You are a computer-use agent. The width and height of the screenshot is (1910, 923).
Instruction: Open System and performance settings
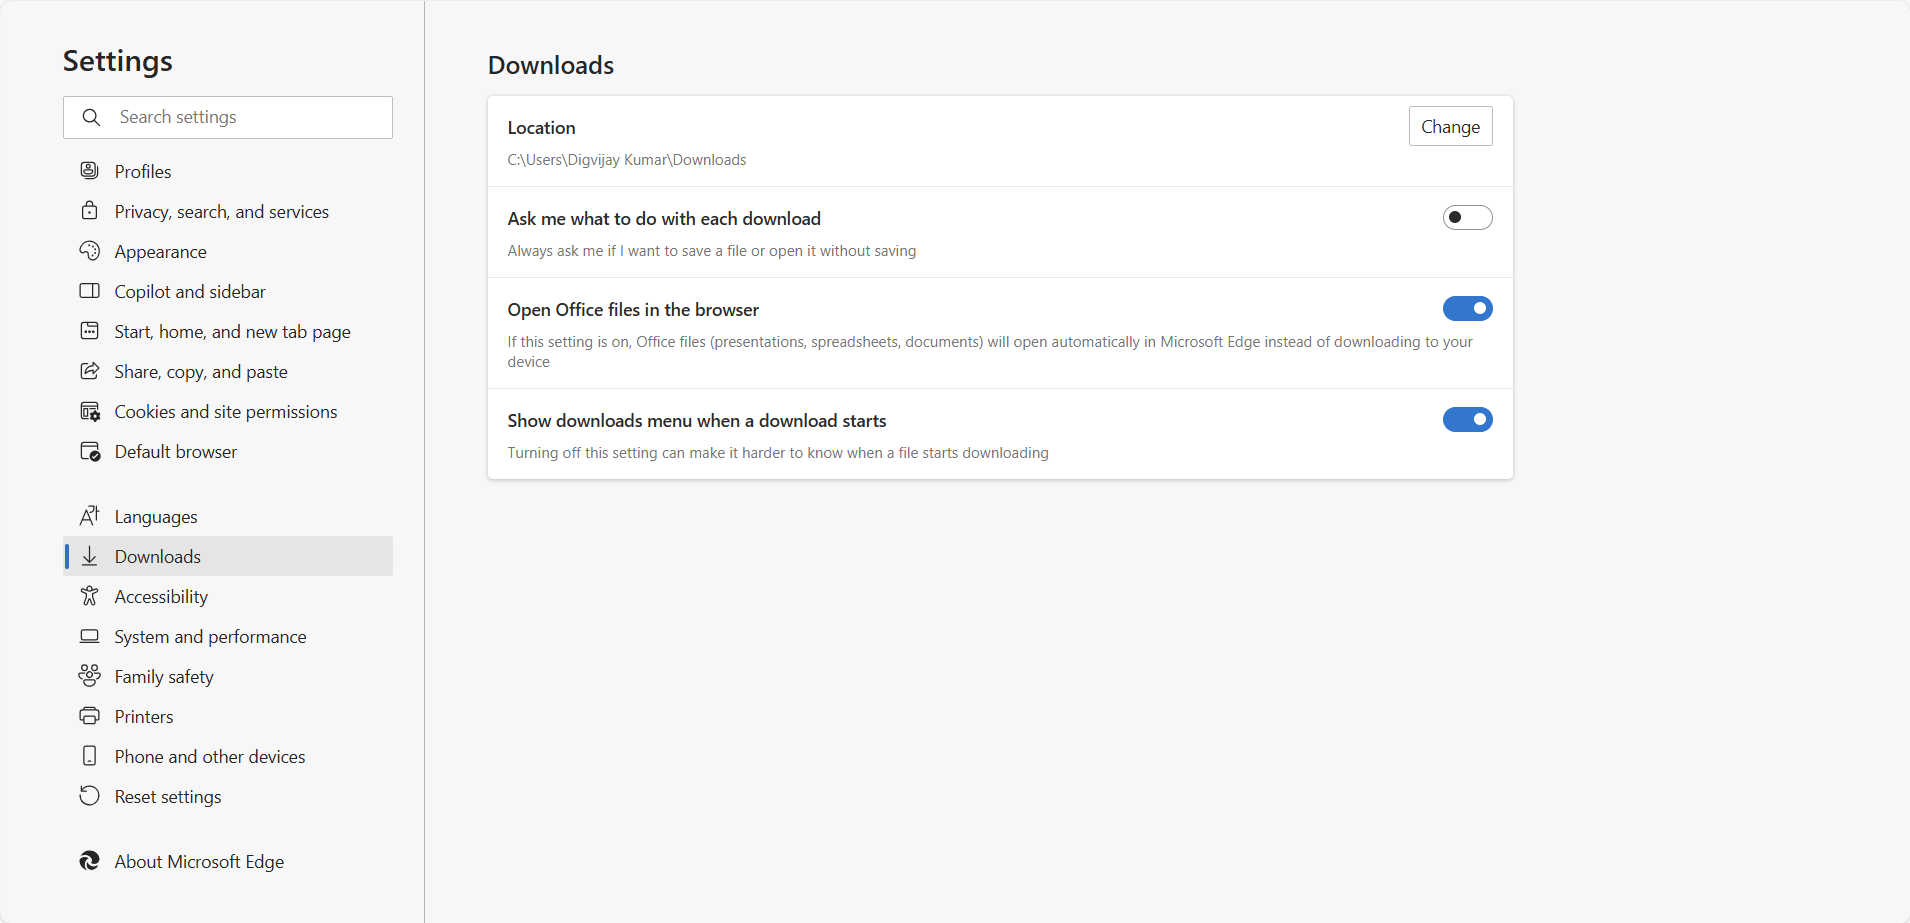[x=210, y=637]
